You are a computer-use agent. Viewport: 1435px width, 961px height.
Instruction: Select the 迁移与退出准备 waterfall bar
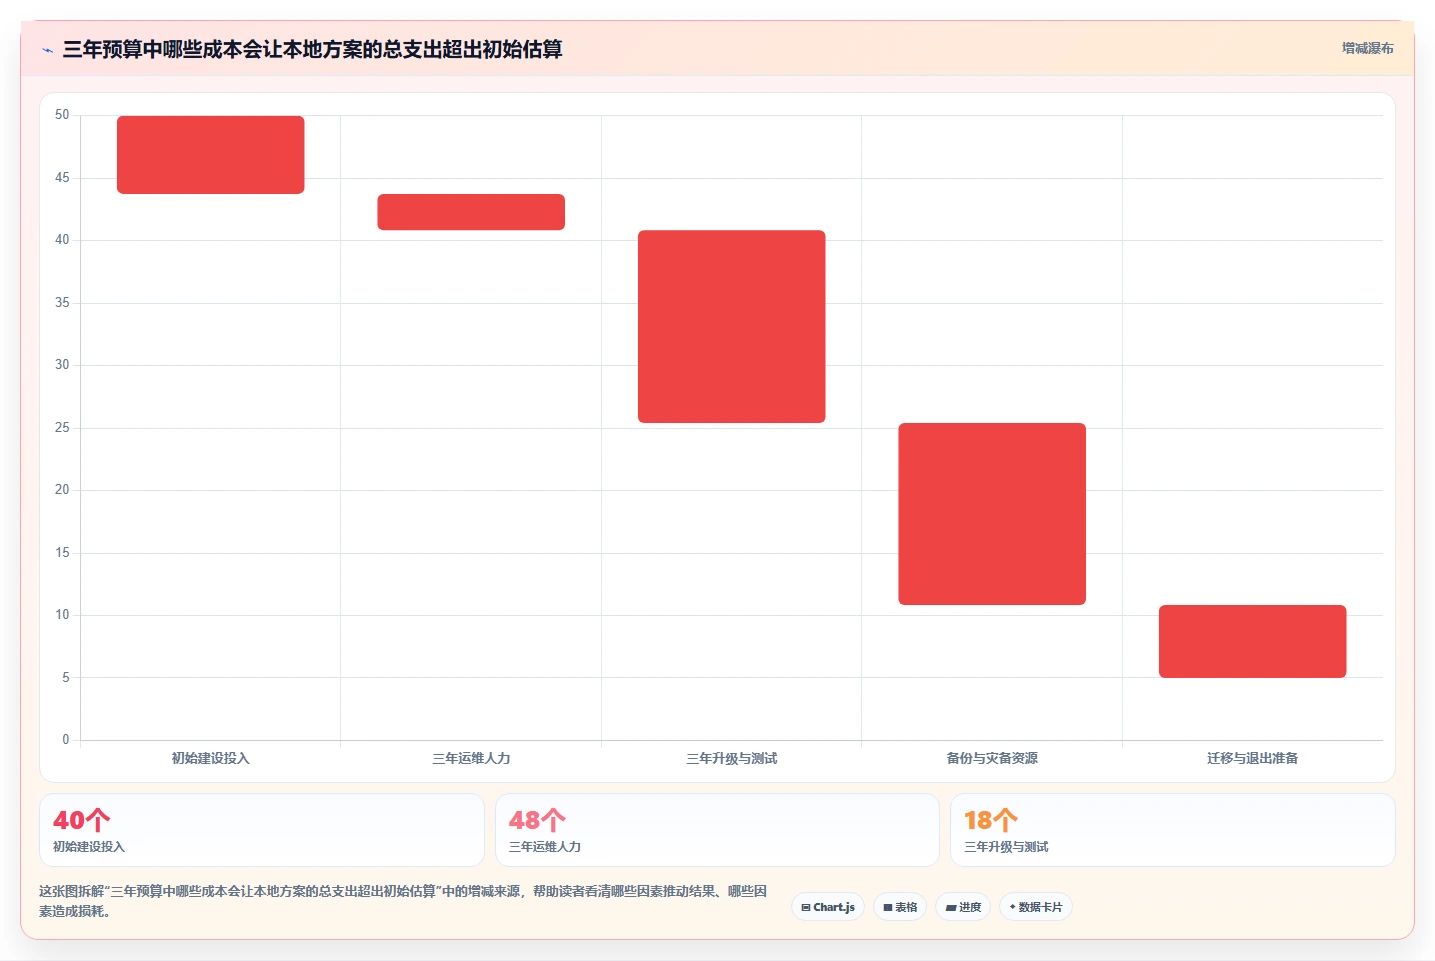click(x=1253, y=641)
